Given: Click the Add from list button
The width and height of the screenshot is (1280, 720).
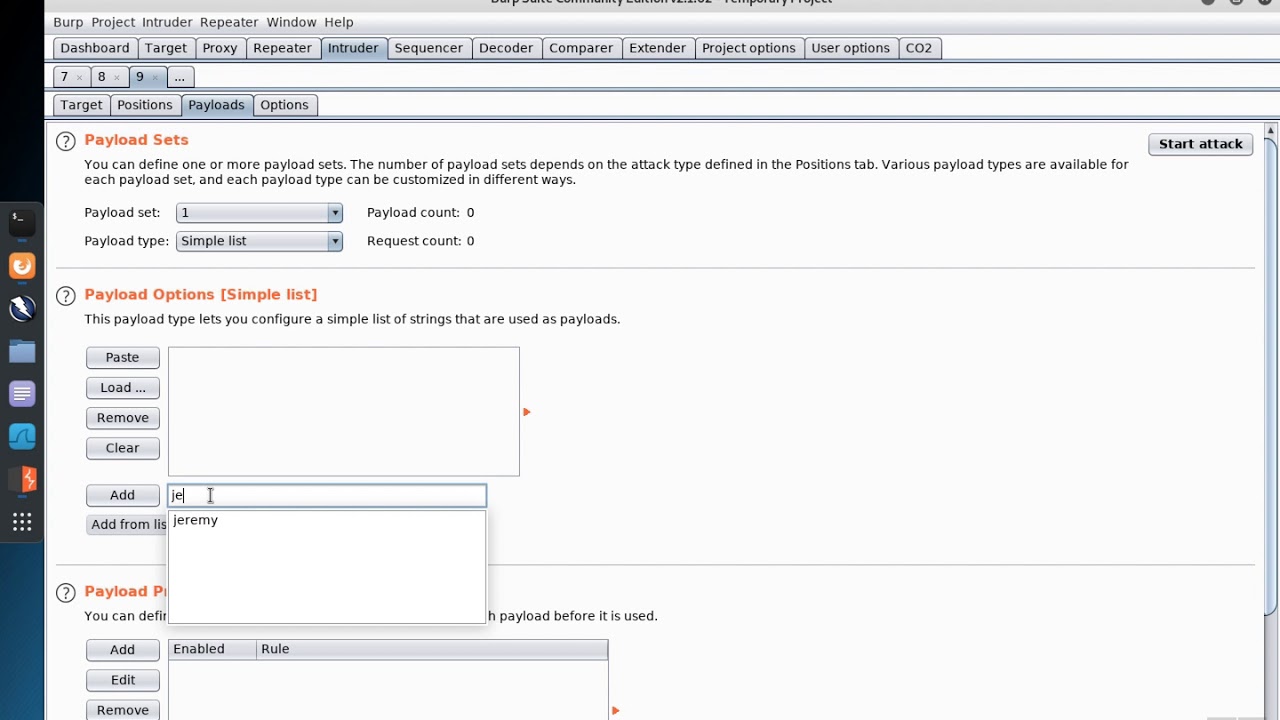Looking at the screenshot, I should click(127, 524).
